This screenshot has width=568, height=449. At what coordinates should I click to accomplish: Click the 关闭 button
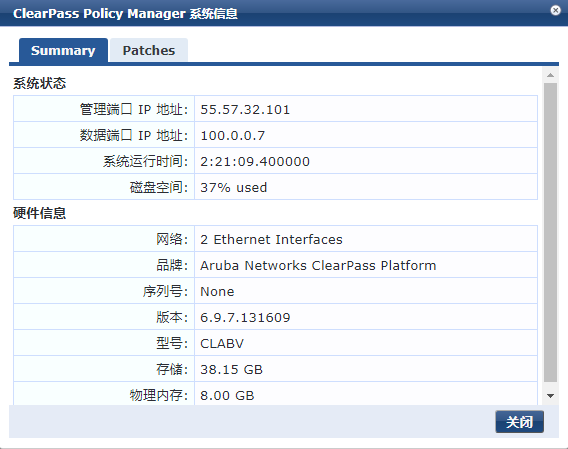[519, 422]
